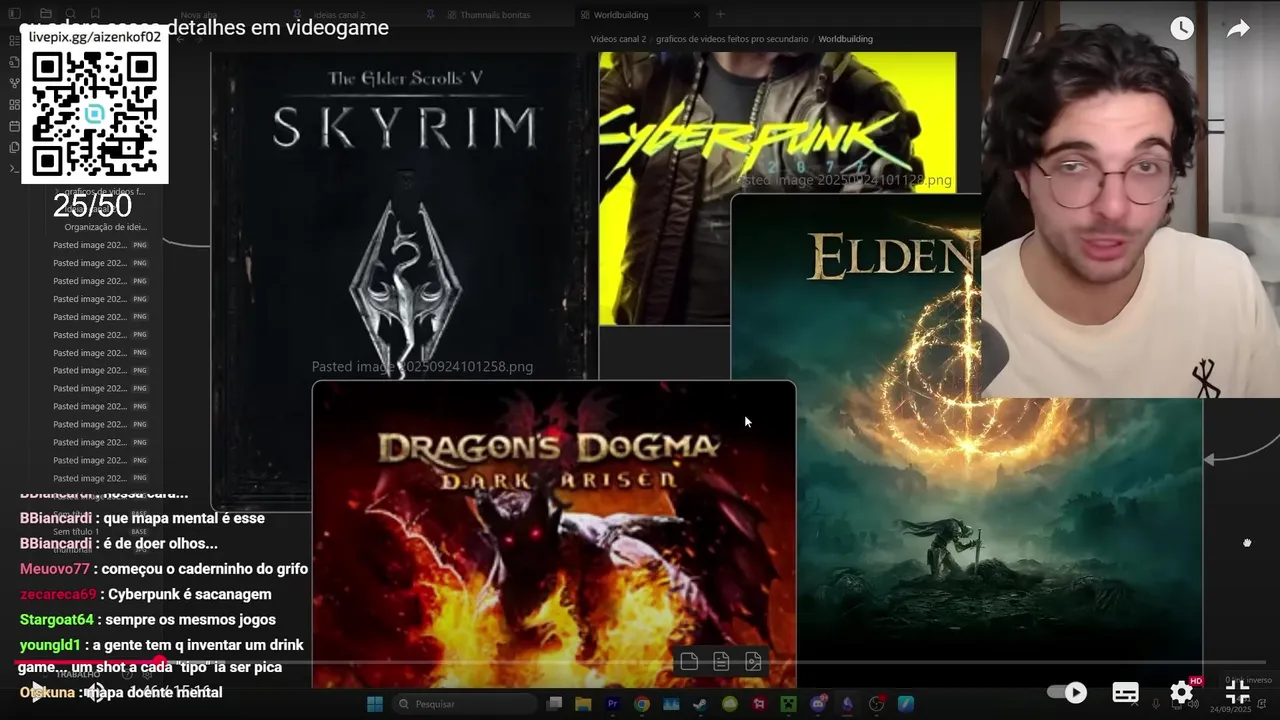Click the YouTube Share arrow icon

(x=1238, y=29)
